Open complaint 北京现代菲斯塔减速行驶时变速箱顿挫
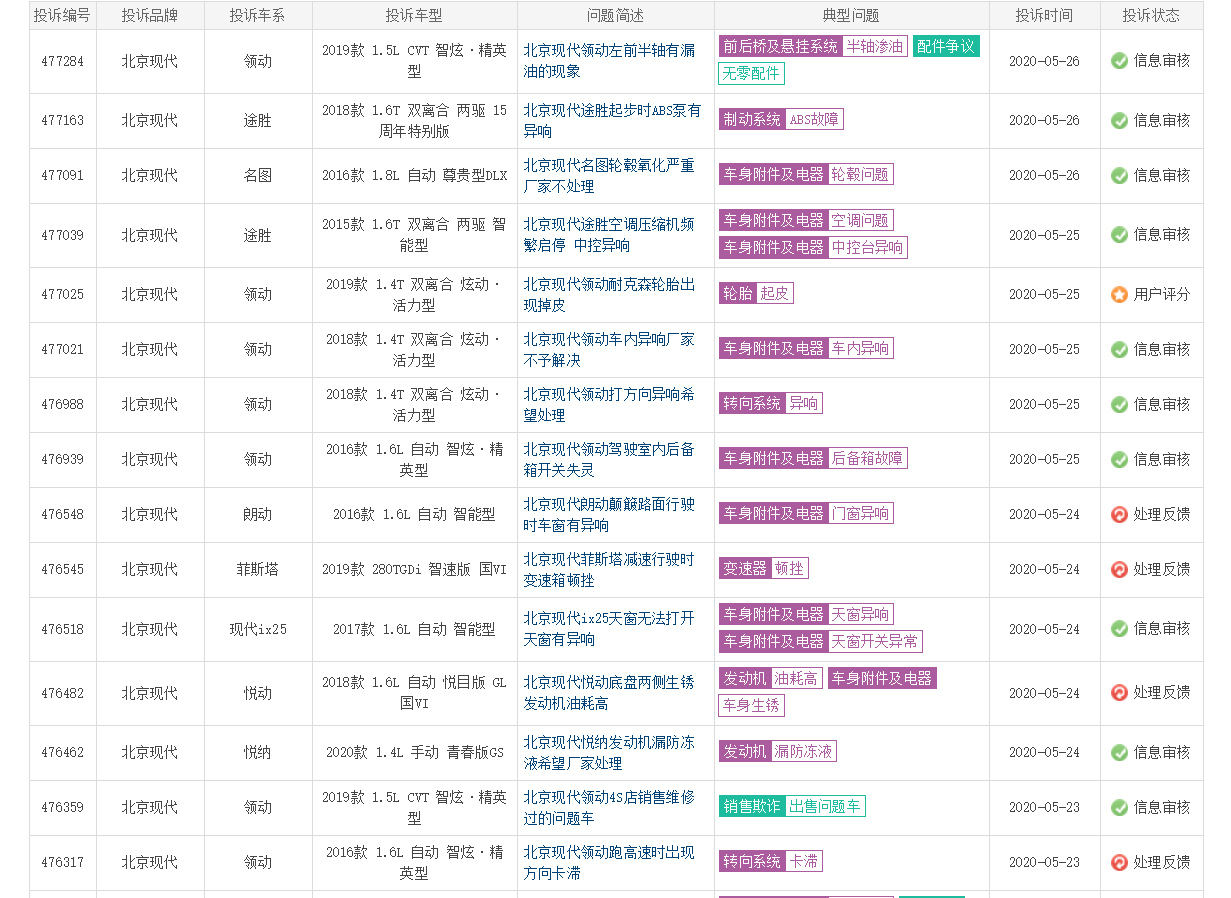Screen dimensions: 1231x898 point(609,570)
